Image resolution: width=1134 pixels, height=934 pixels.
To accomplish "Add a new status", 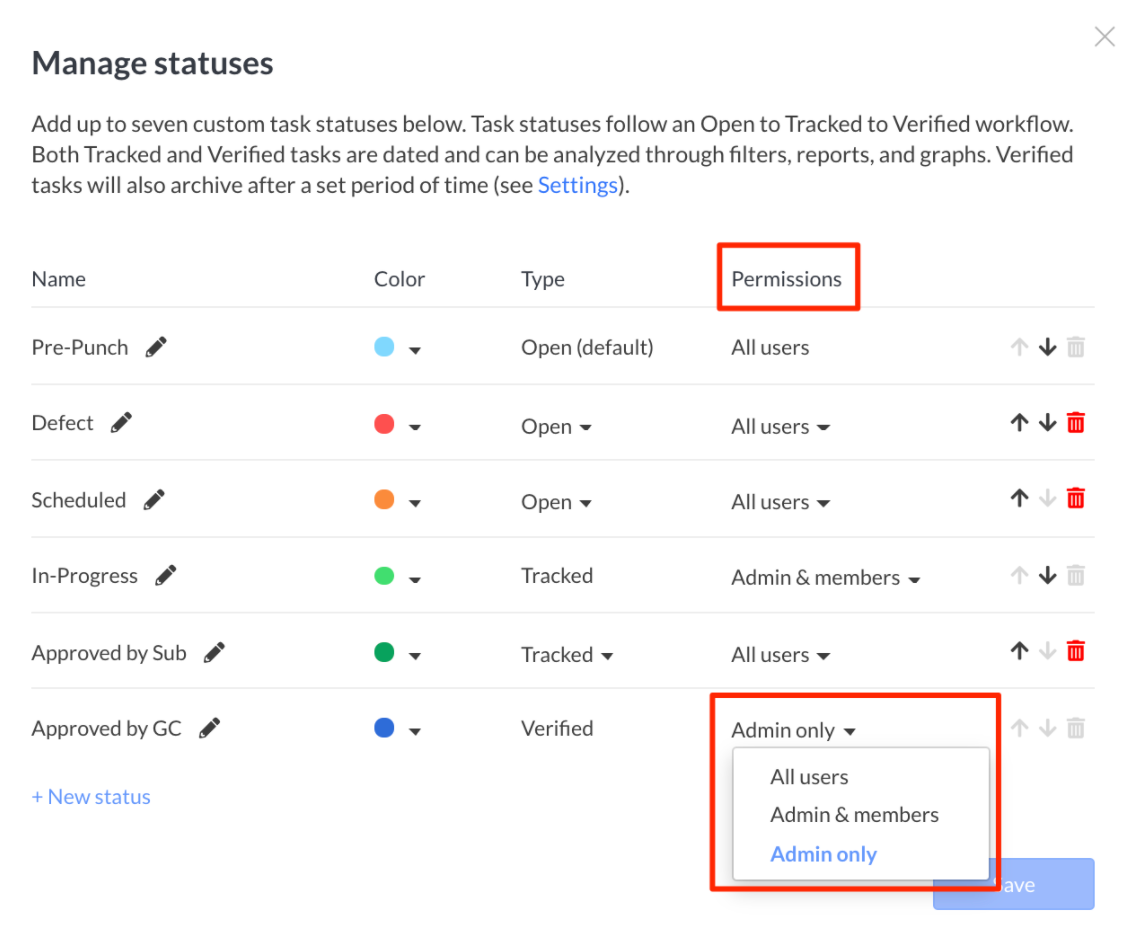I will tap(91, 797).
